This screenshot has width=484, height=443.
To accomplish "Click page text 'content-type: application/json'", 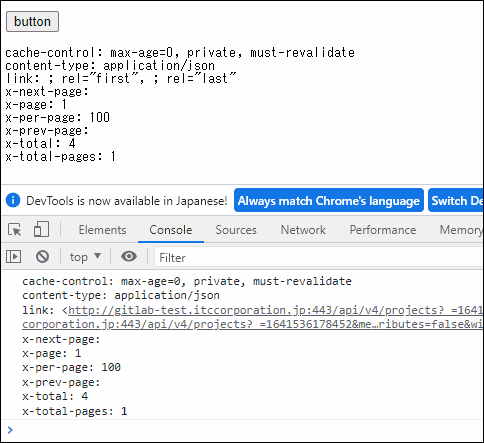I will point(110,66).
